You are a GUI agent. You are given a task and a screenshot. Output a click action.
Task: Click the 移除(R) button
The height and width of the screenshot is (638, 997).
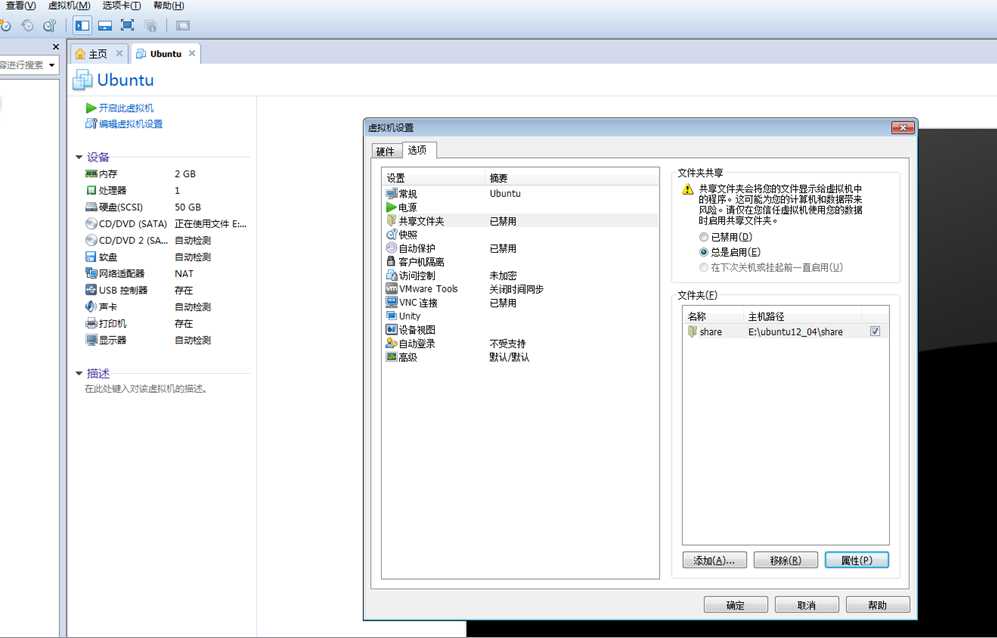tap(785, 560)
